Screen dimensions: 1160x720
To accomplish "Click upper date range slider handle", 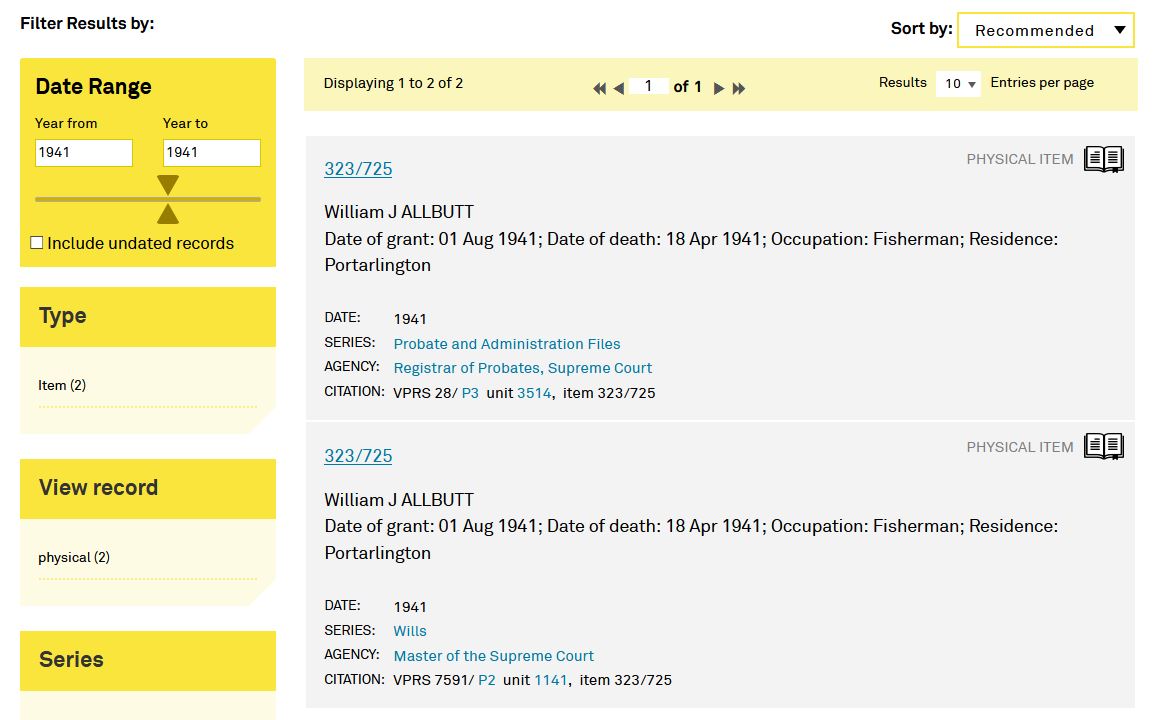I will click(x=168, y=185).
